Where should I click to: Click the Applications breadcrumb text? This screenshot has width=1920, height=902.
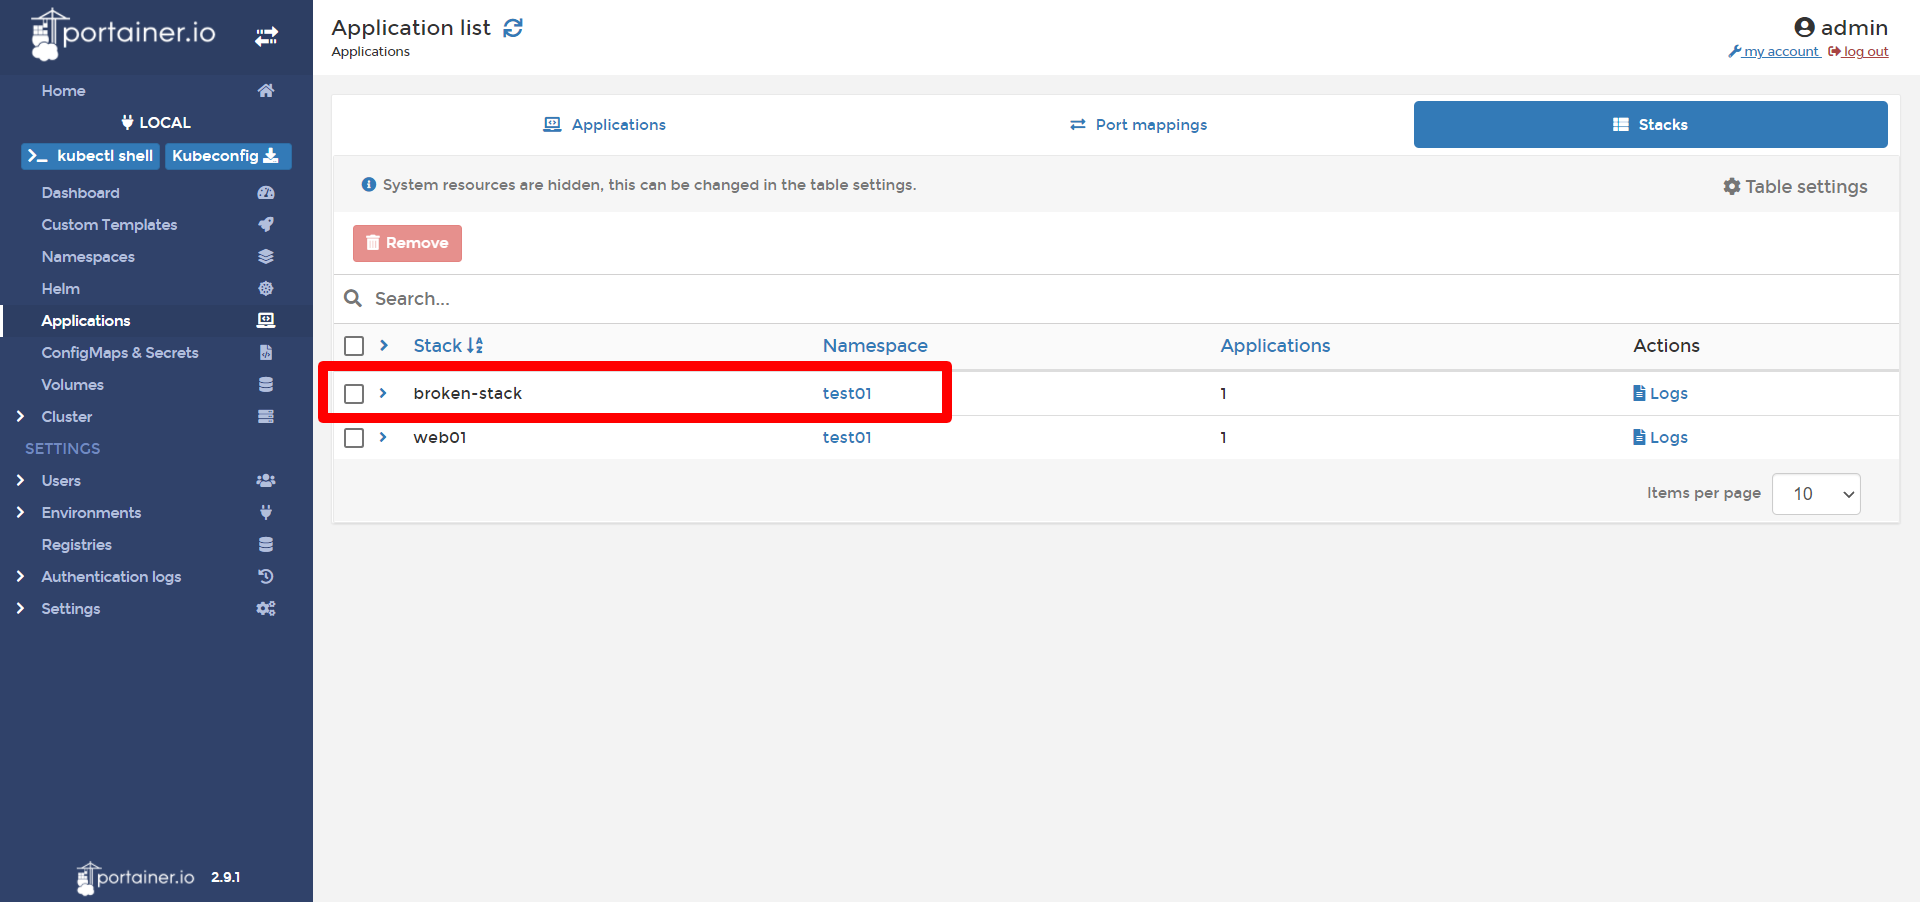click(x=371, y=52)
